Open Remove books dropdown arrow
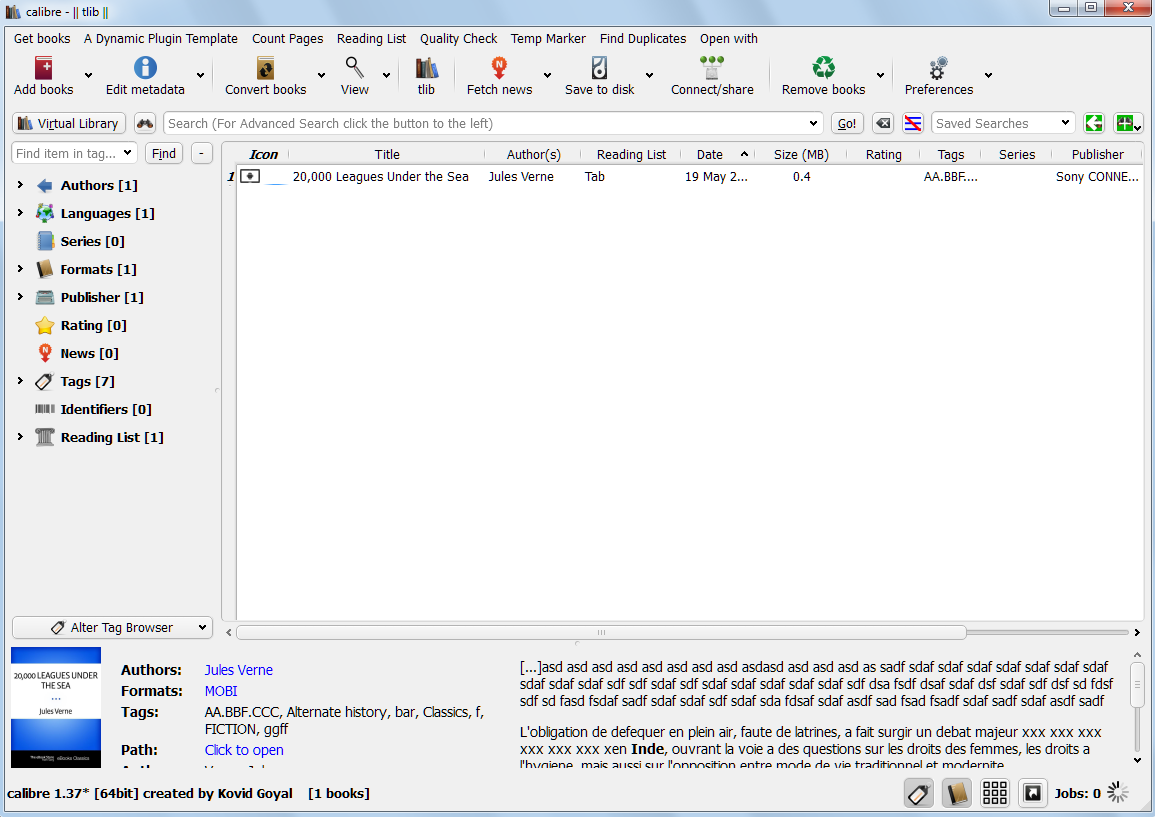The height and width of the screenshot is (817, 1155). pyautogui.click(x=880, y=75)
